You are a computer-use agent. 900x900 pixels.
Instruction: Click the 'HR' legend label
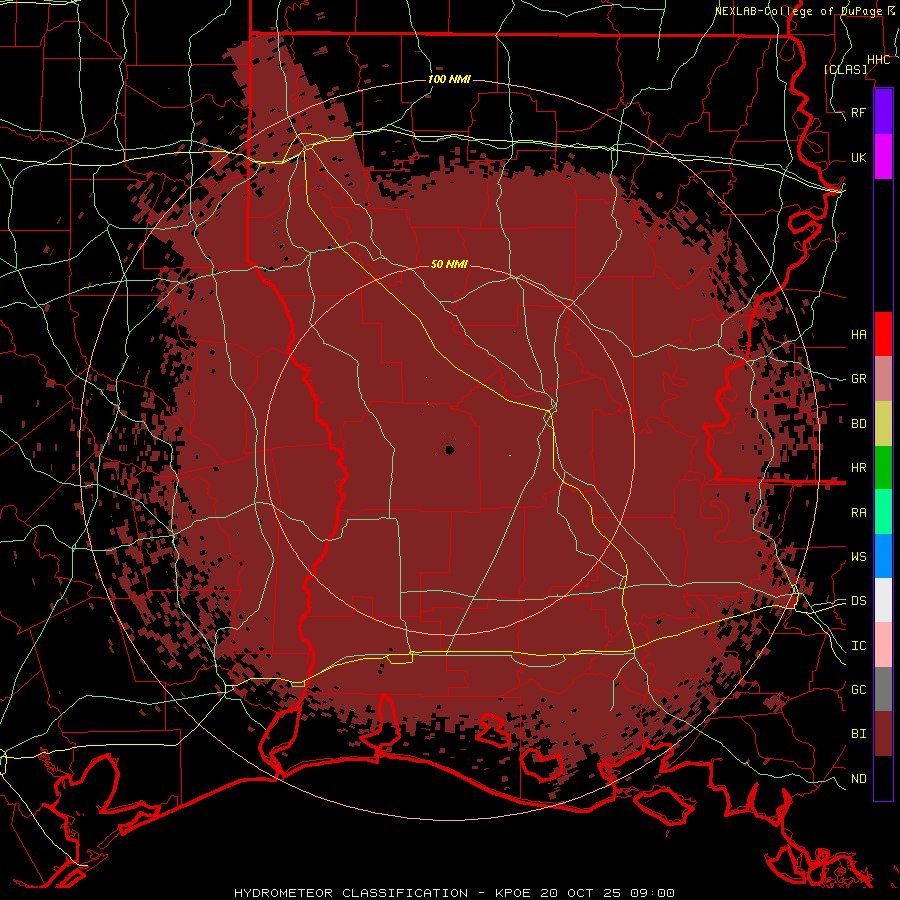point(859,468)
